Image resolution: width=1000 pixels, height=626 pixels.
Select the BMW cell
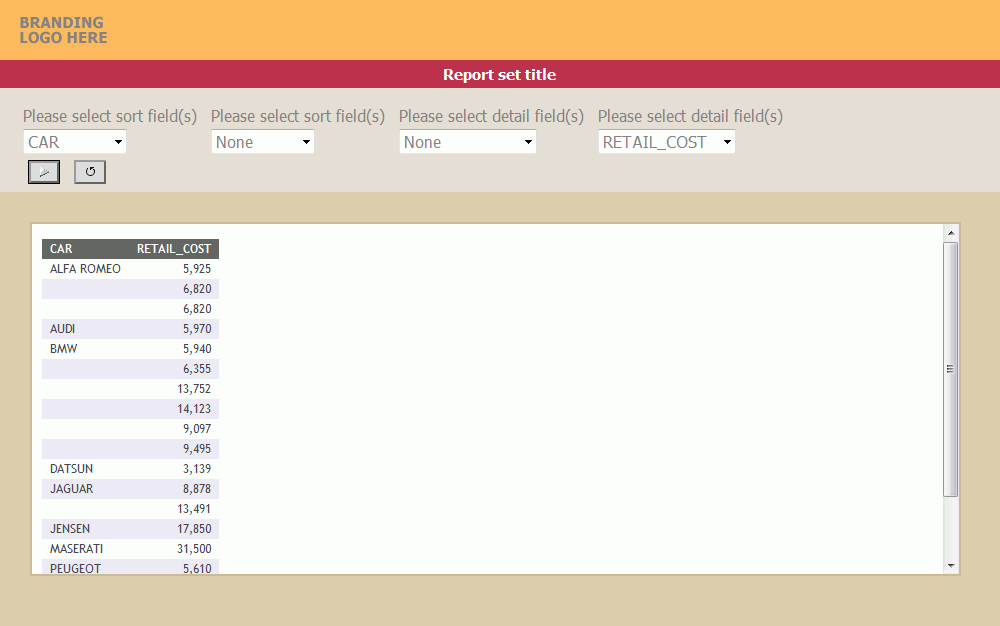click(x=64, y=349)
